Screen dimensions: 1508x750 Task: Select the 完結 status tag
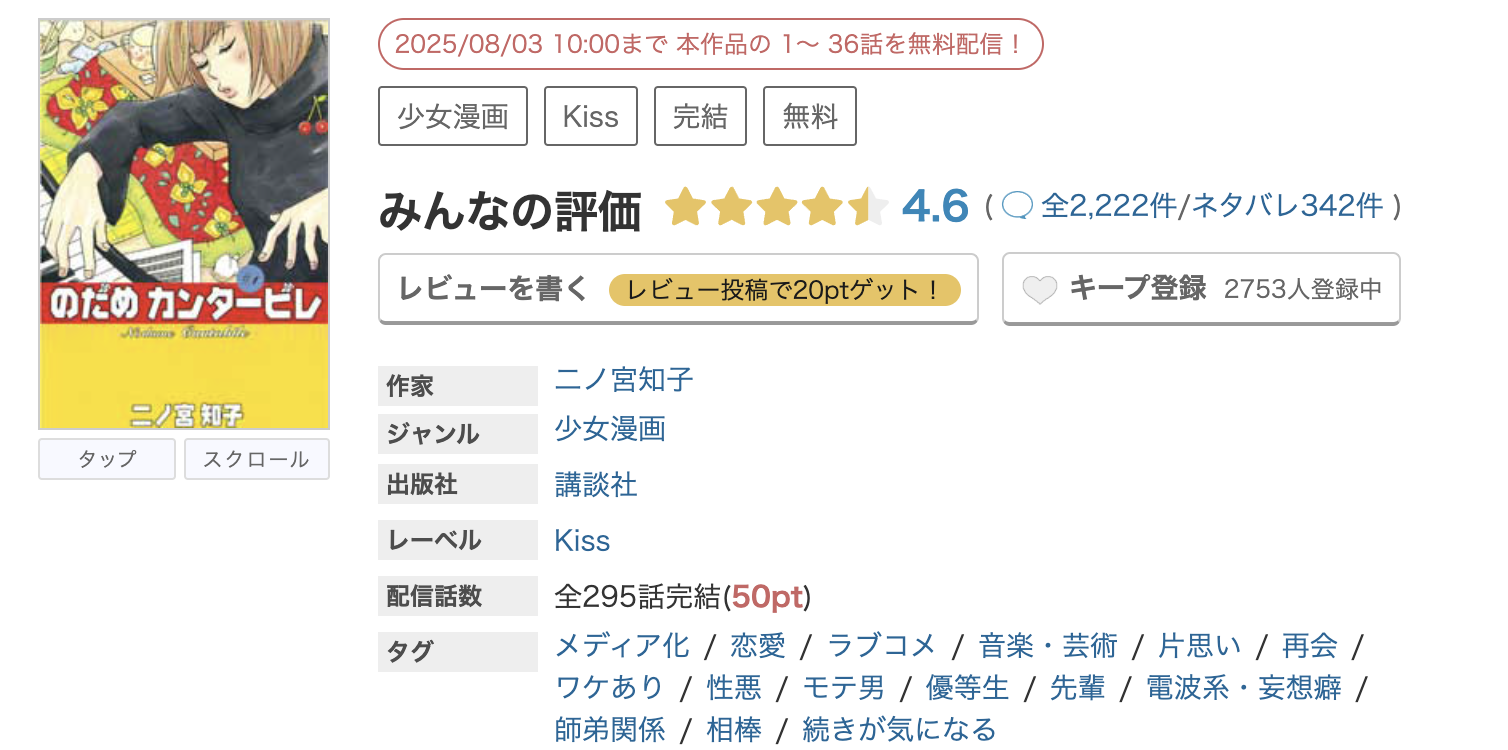tap(700, 115)
